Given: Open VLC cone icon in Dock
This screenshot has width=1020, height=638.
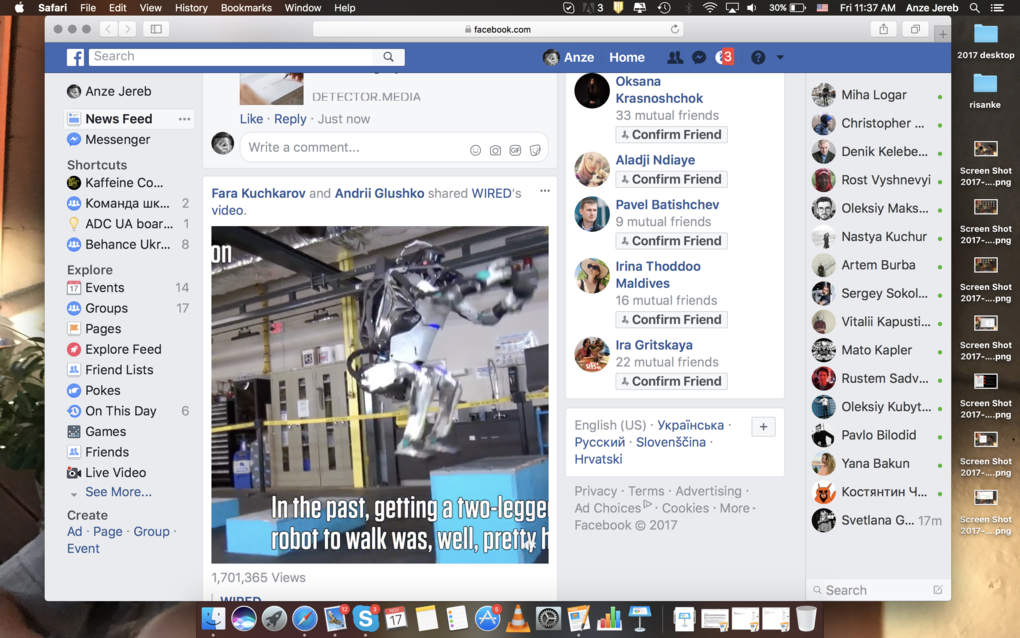Looking at the screenshot, I should (x=518, y=618).
